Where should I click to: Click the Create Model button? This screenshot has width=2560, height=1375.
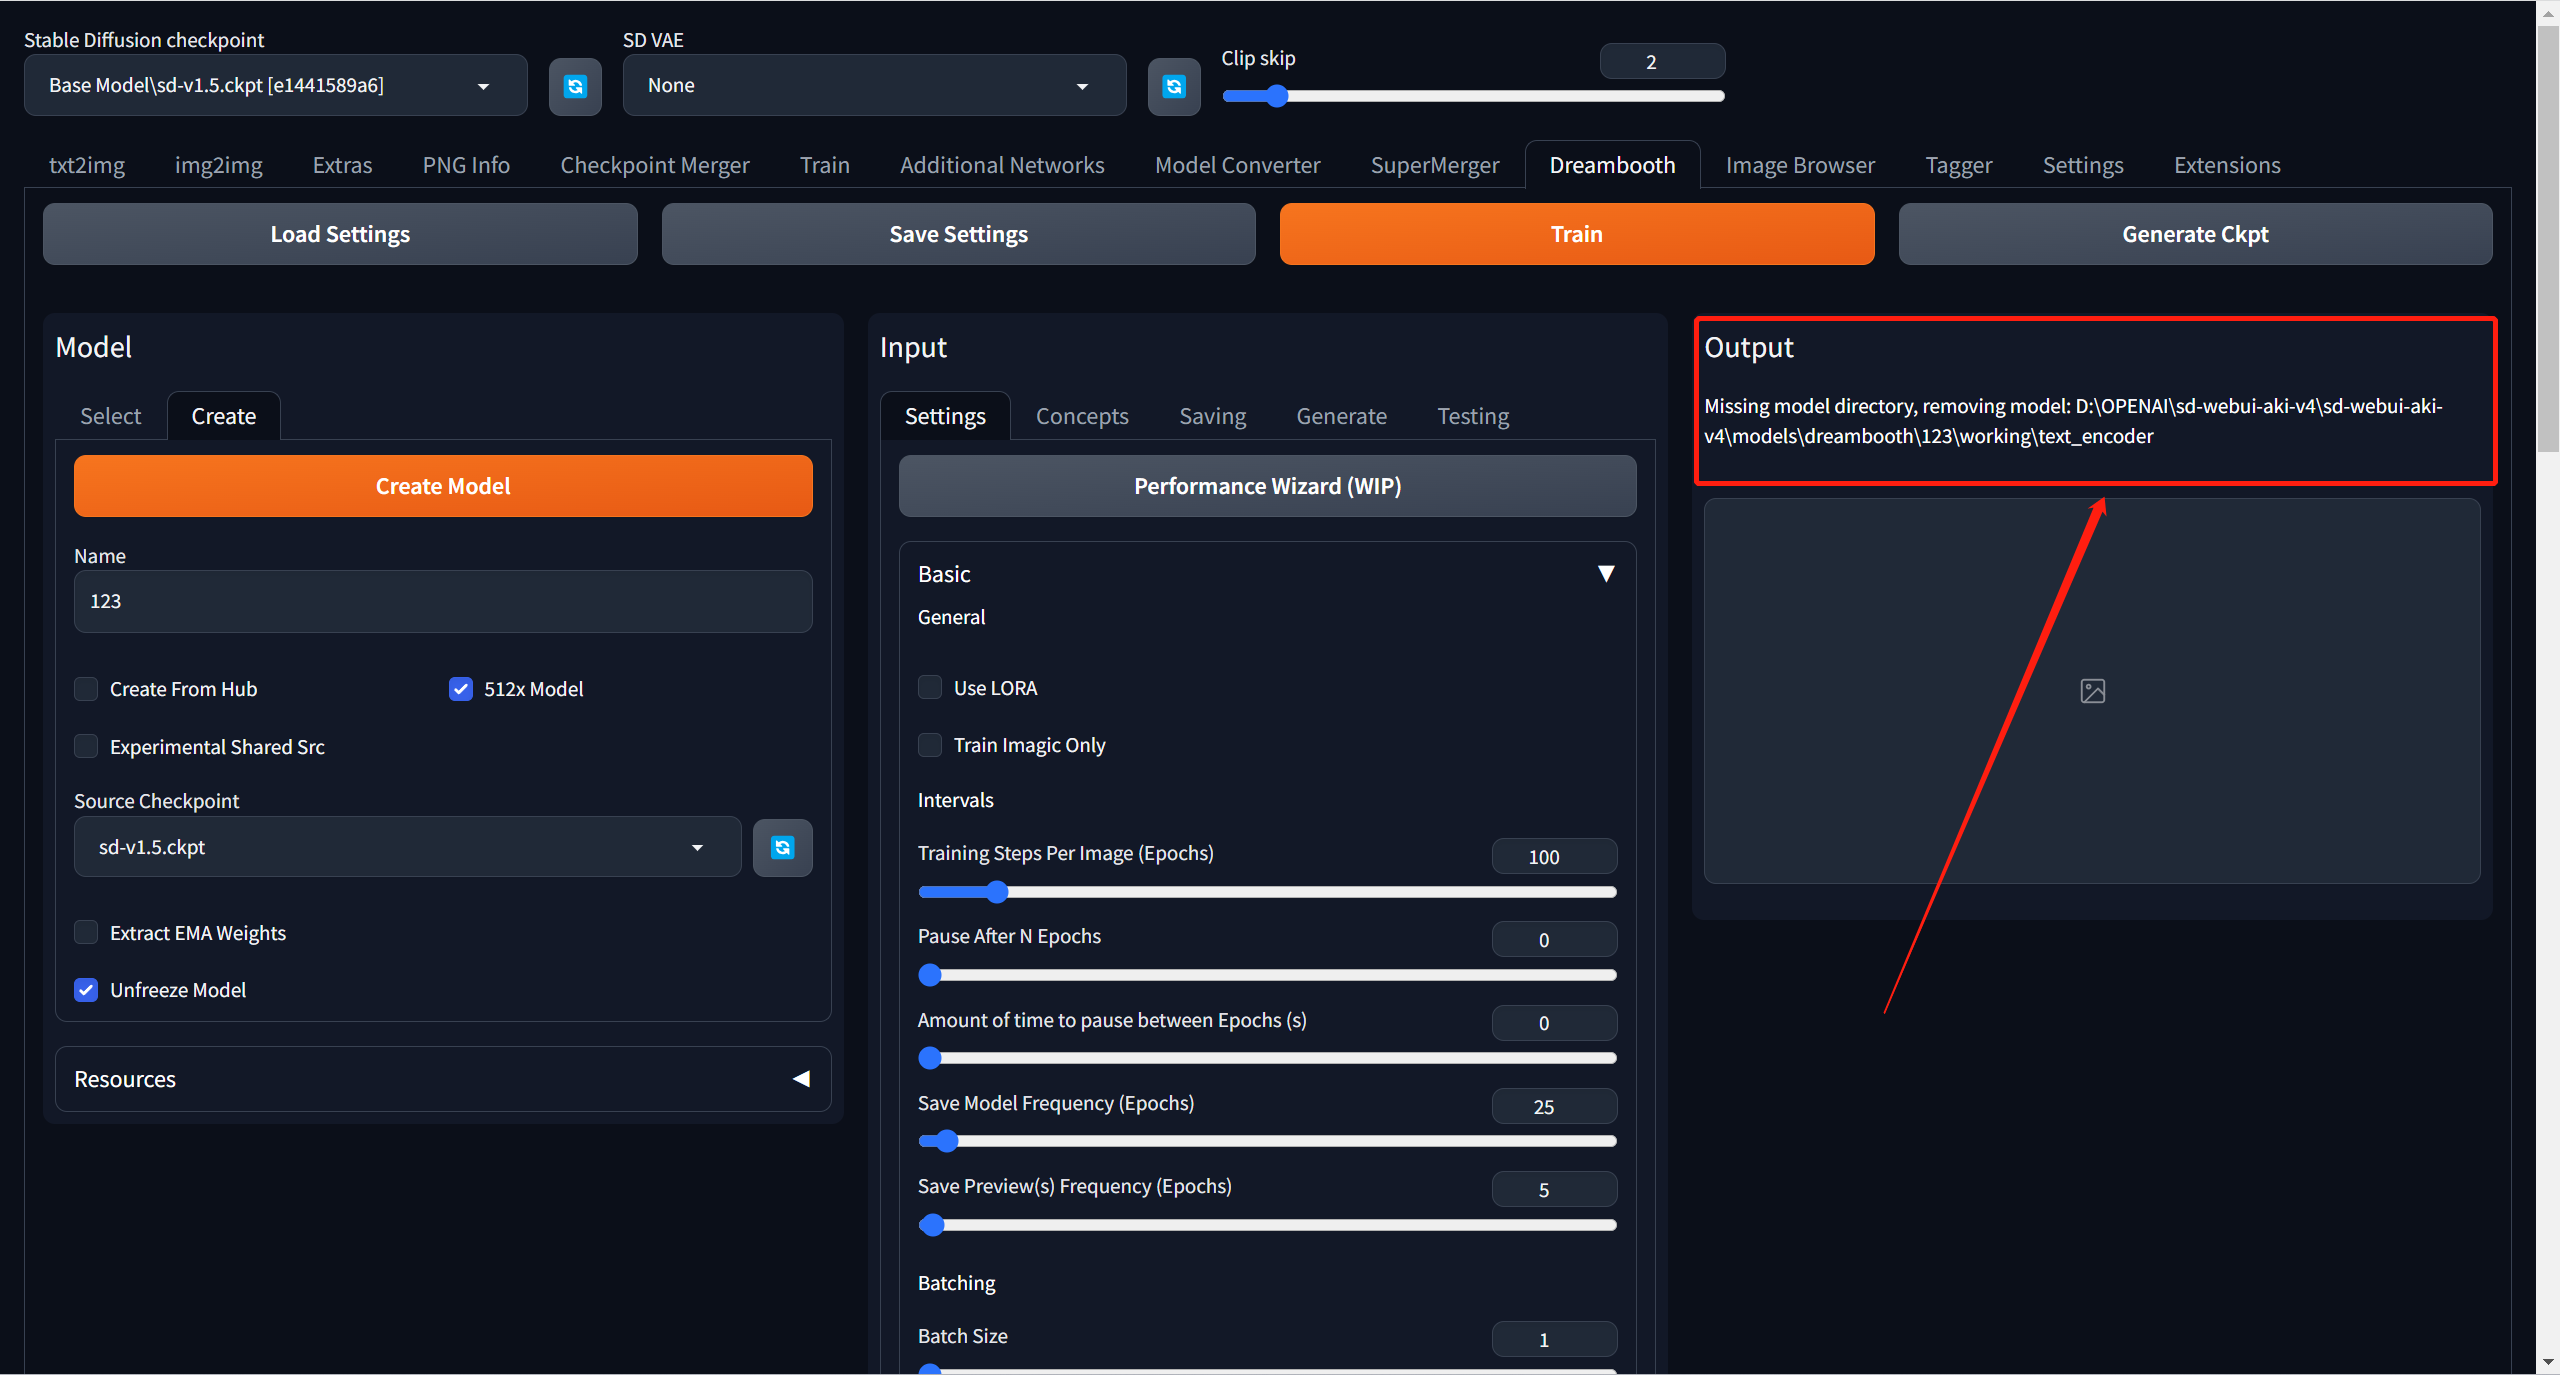(x=443, y=486)
